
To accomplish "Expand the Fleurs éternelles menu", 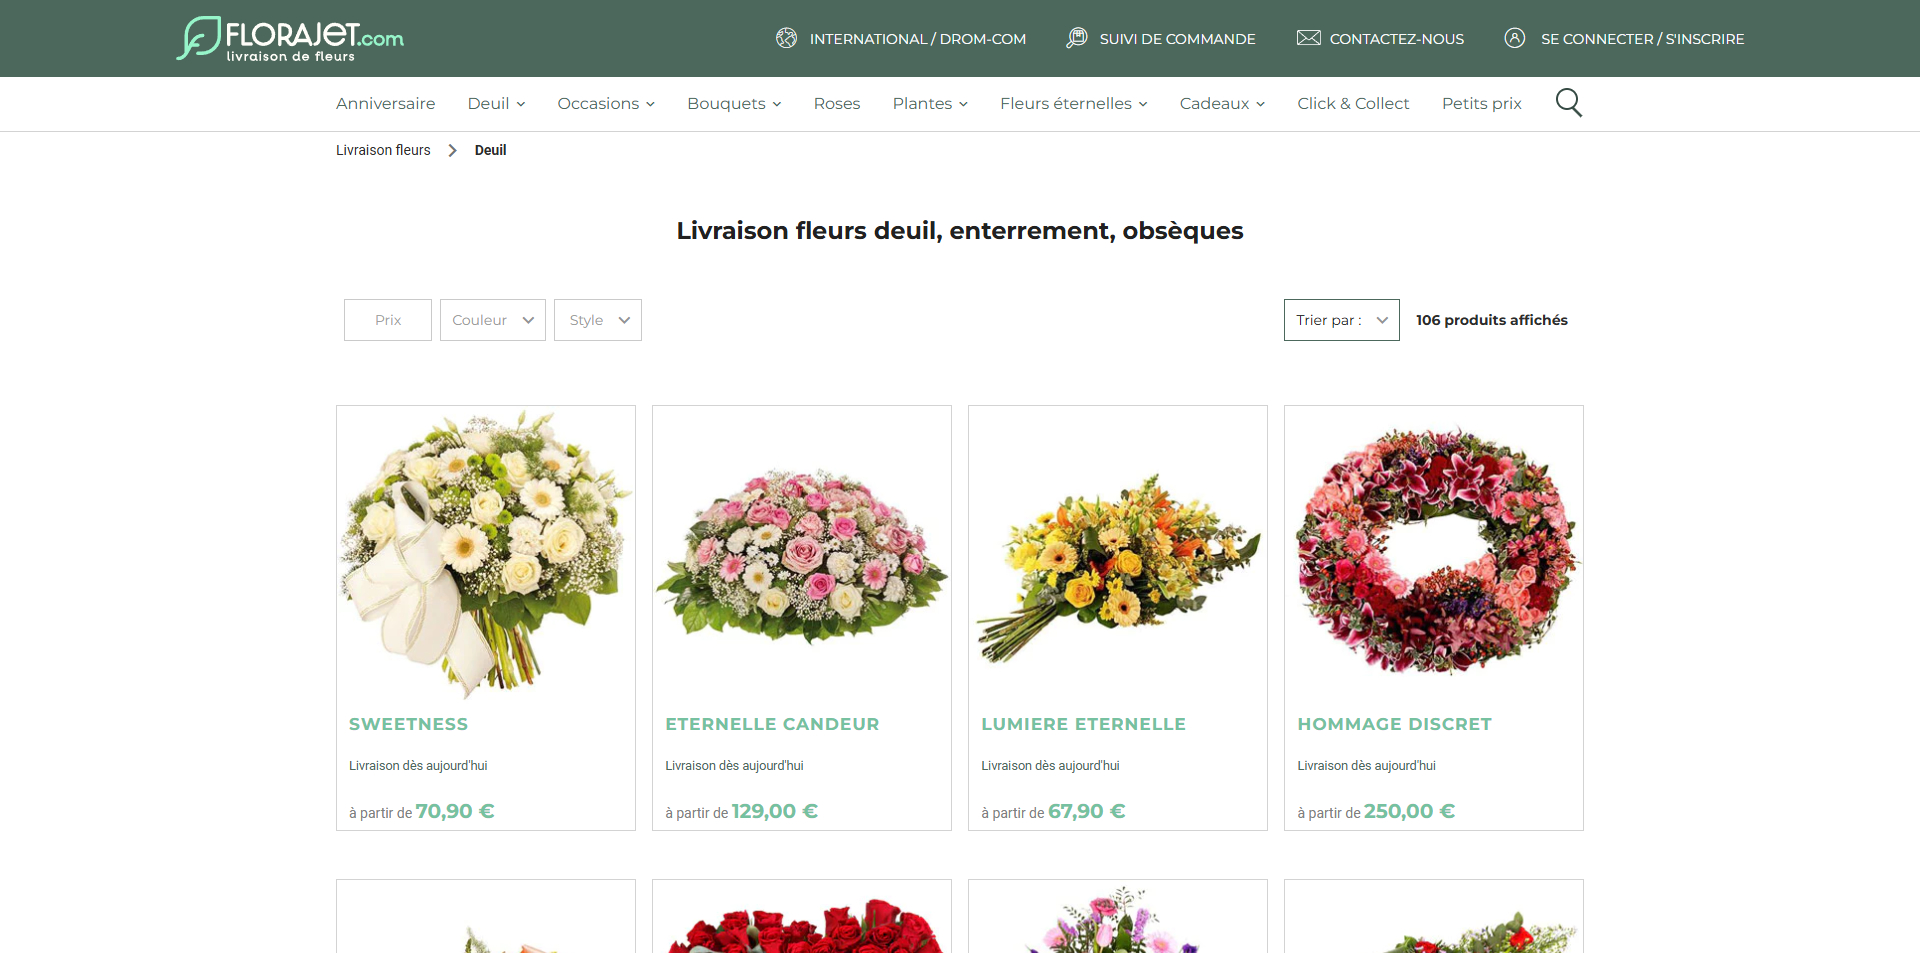I will click(1074, 103).
